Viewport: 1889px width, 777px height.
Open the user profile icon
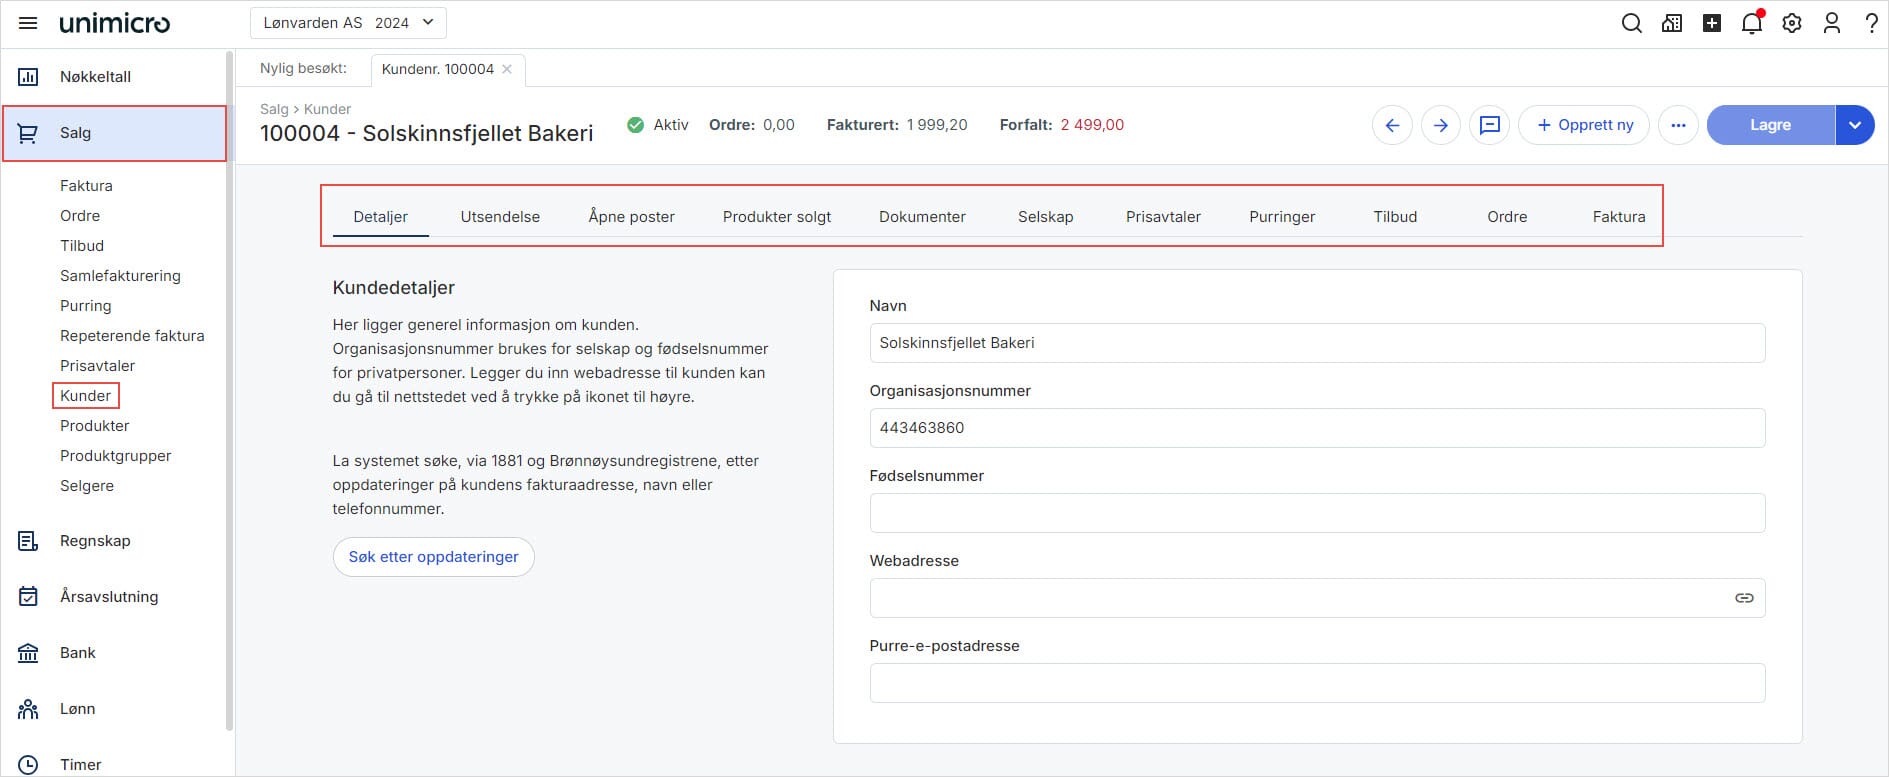coord(1831,23)
